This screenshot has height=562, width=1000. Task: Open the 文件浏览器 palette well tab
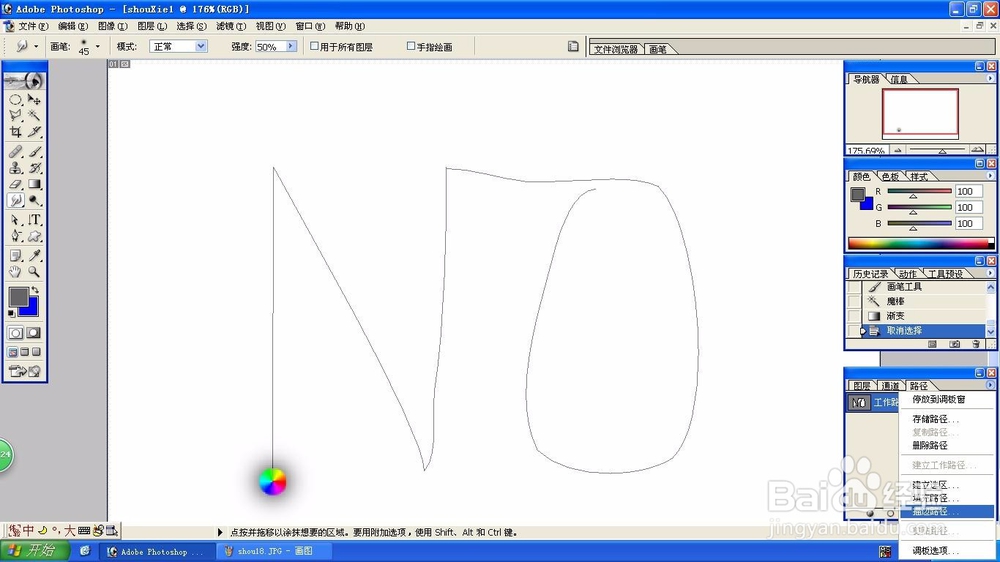tap(615, 49)
